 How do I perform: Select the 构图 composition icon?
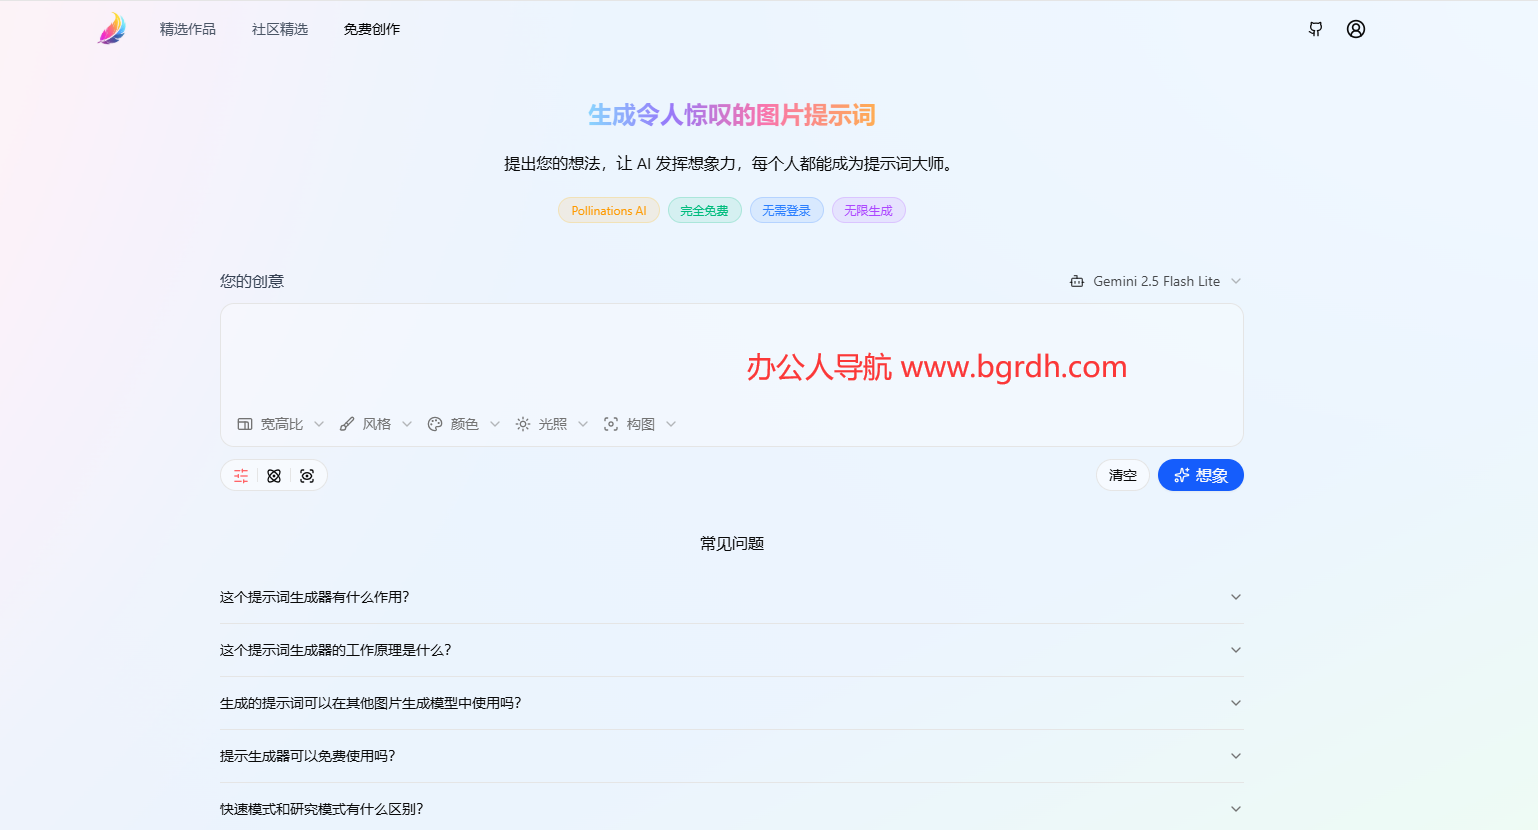coord(611,423)
